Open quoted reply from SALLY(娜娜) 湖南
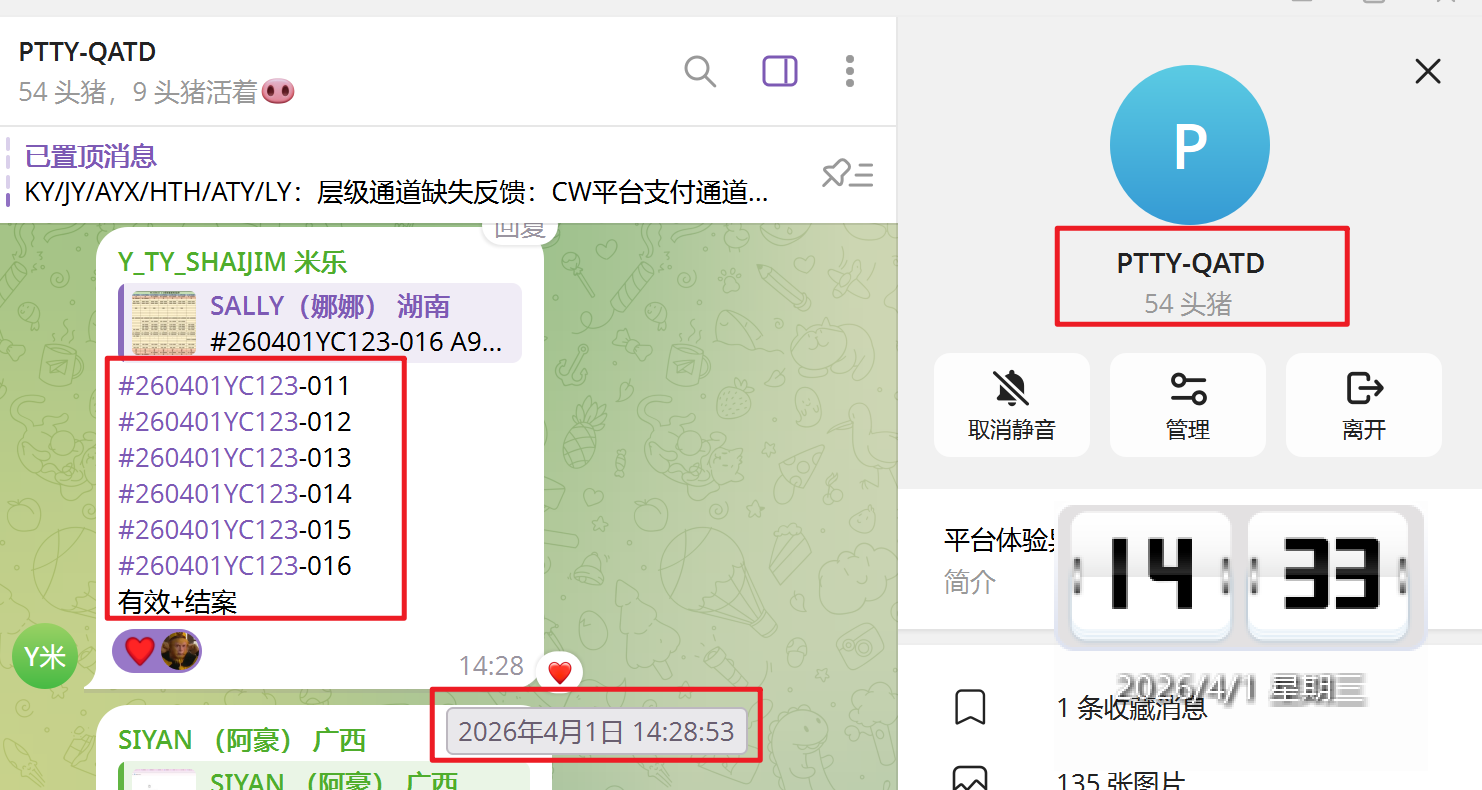This screenshot has width=1482, height=790. coord(320,323)
